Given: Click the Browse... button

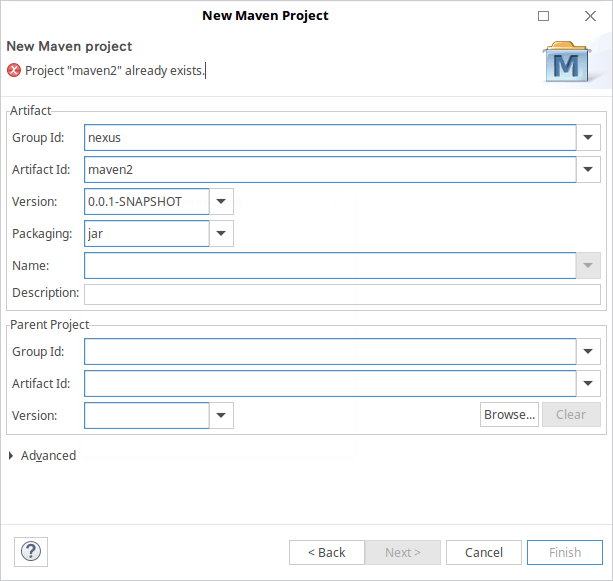Looking at the screenshot, I should (x=509, y=414).
